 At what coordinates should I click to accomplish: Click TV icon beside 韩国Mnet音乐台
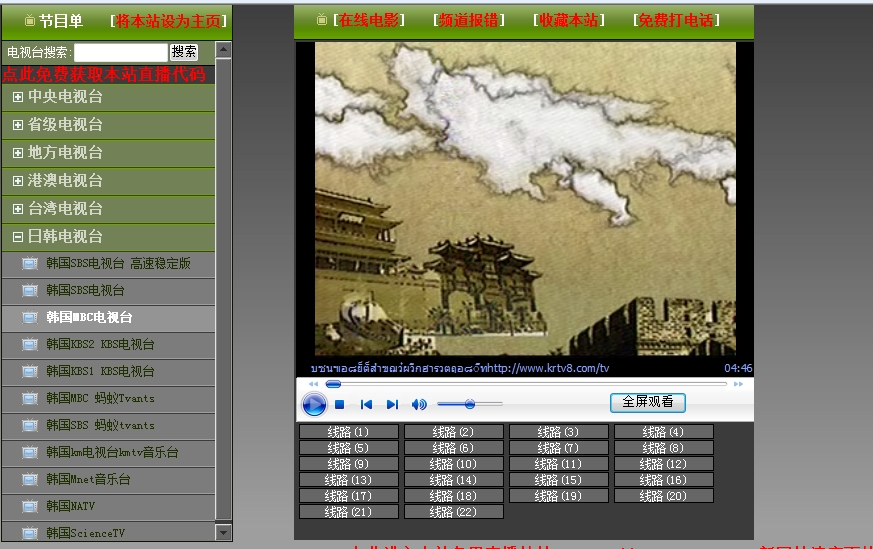(30, 479)
